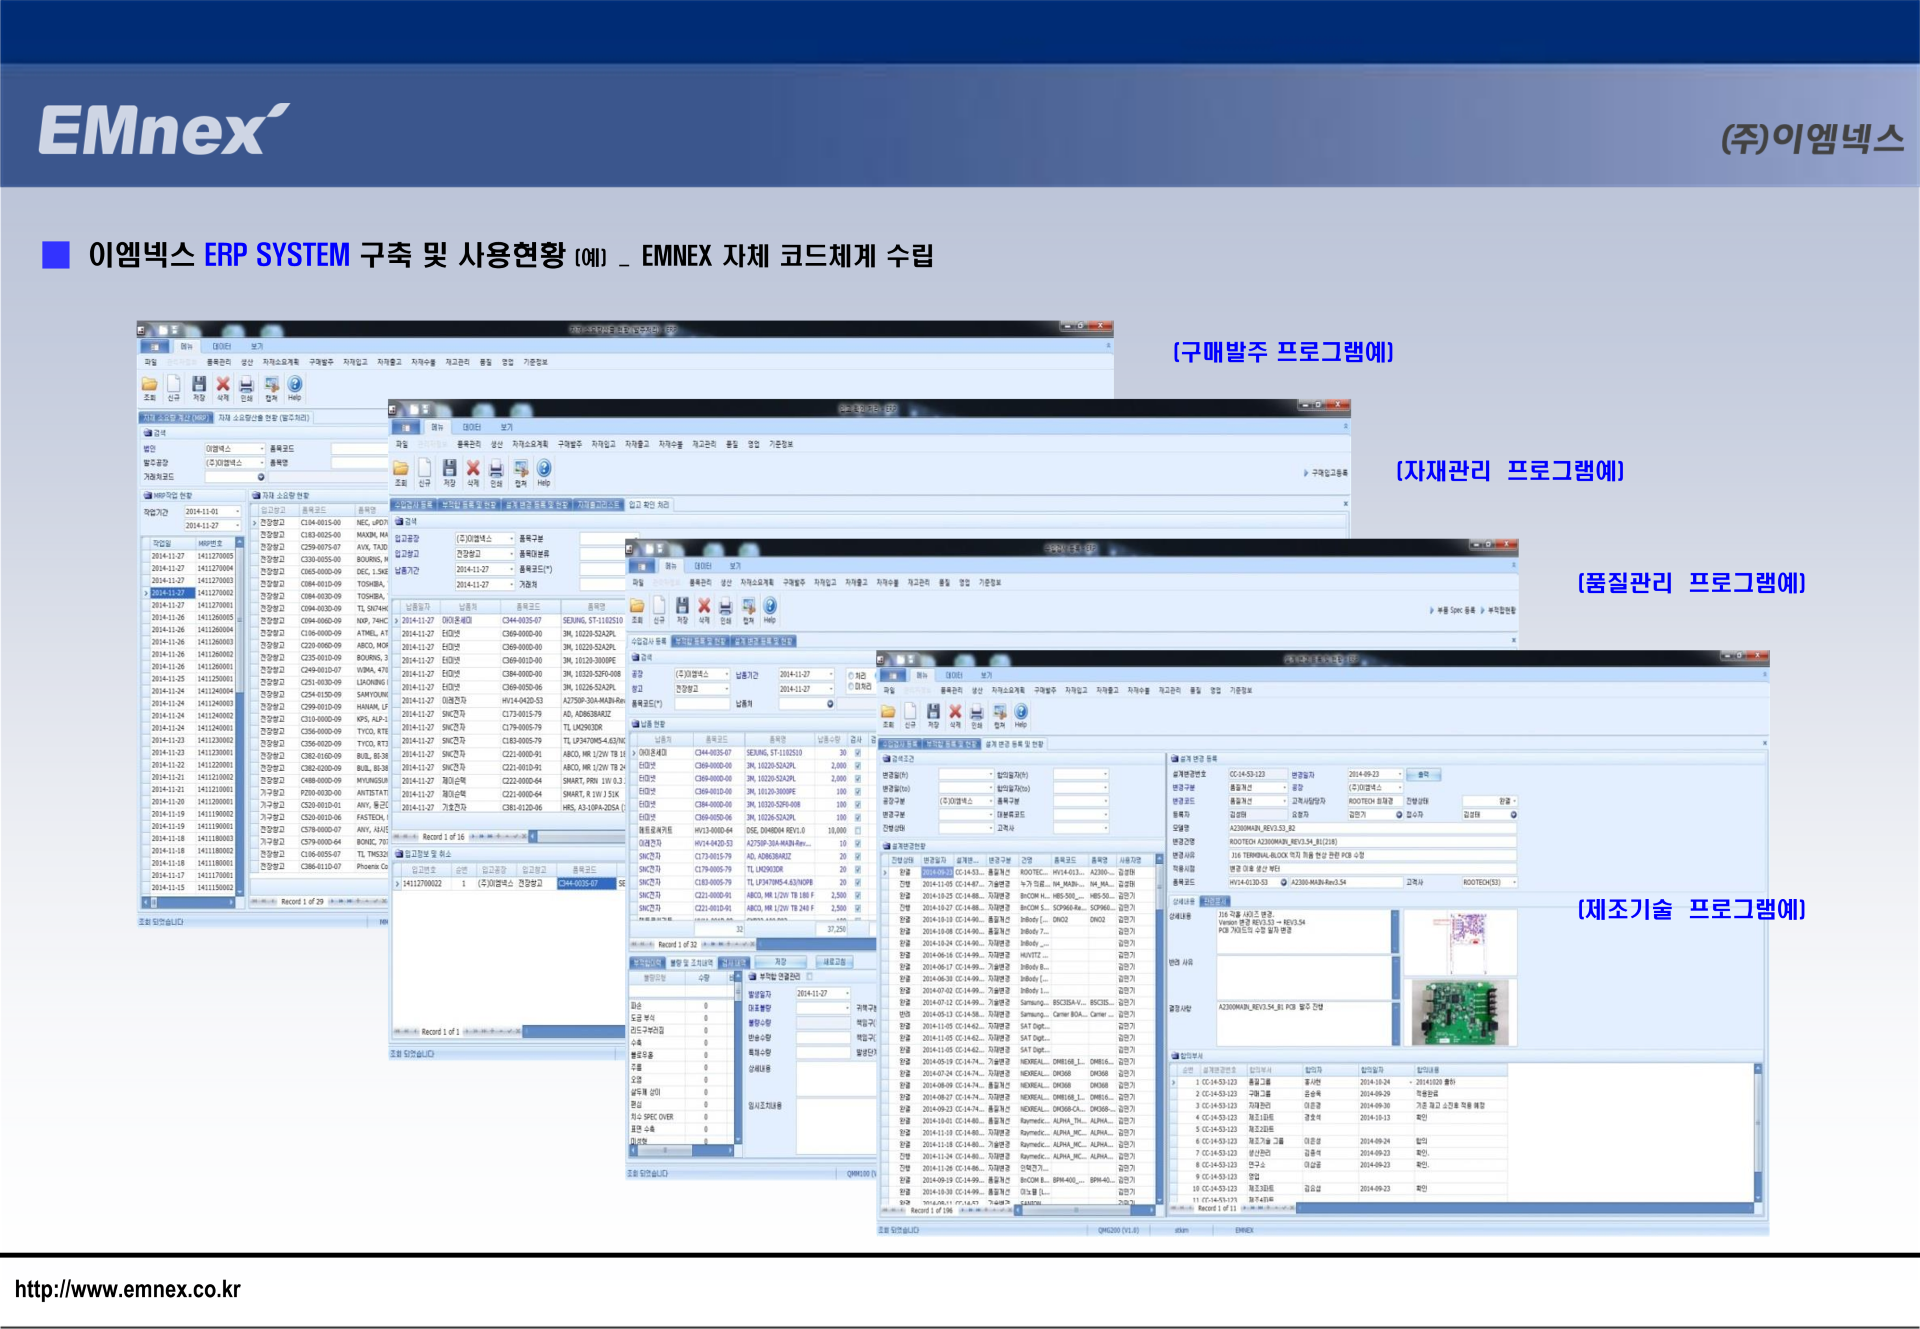Screen dimensions: 1920x1329
Task: Click 삭제 delete icon in front manufacturing-tech window
Action: click(x=955, y=711)
